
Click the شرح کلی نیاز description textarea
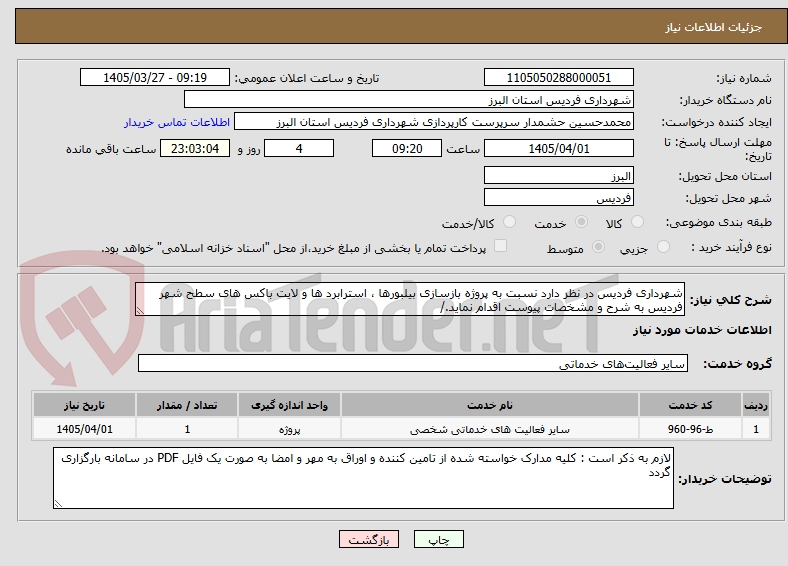410,299
